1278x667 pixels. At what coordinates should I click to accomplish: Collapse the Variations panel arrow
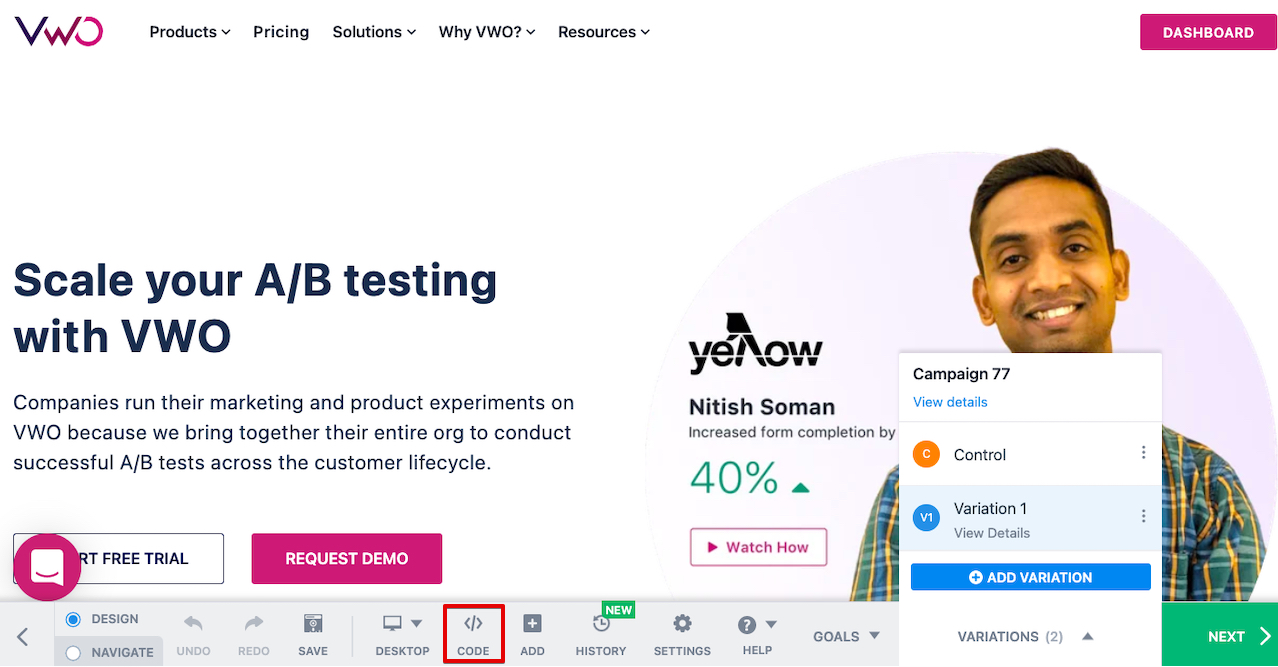1088,636
